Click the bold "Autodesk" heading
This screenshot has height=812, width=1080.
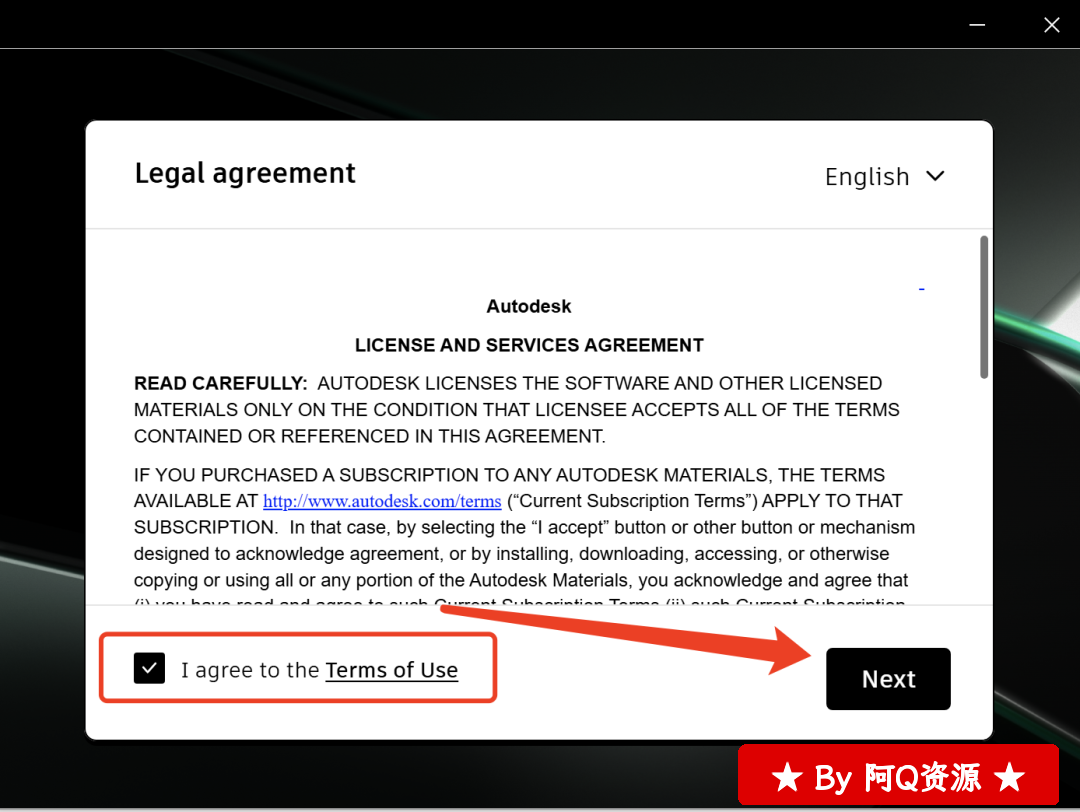[529, 306]
